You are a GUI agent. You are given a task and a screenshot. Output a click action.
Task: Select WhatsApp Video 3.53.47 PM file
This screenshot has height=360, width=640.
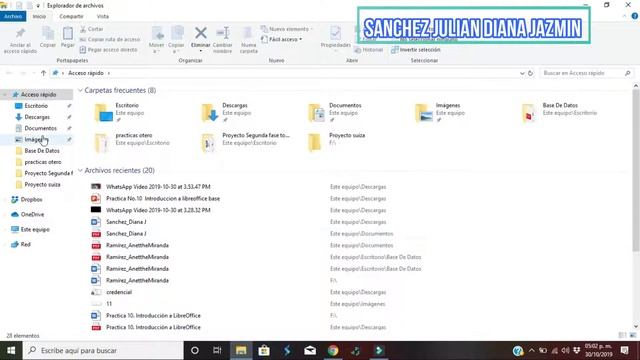(158, 187)
